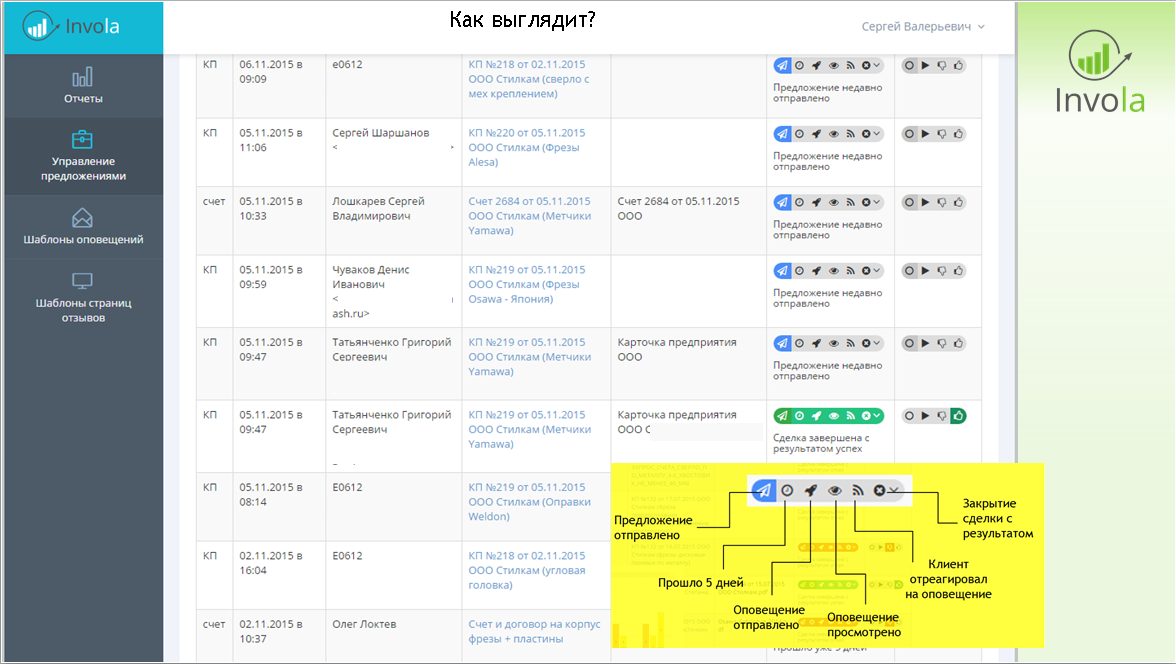This screenshot has width=1176, height=664.
Task: Click play icon in Сергей Шаршанов row
Action: 926,134
